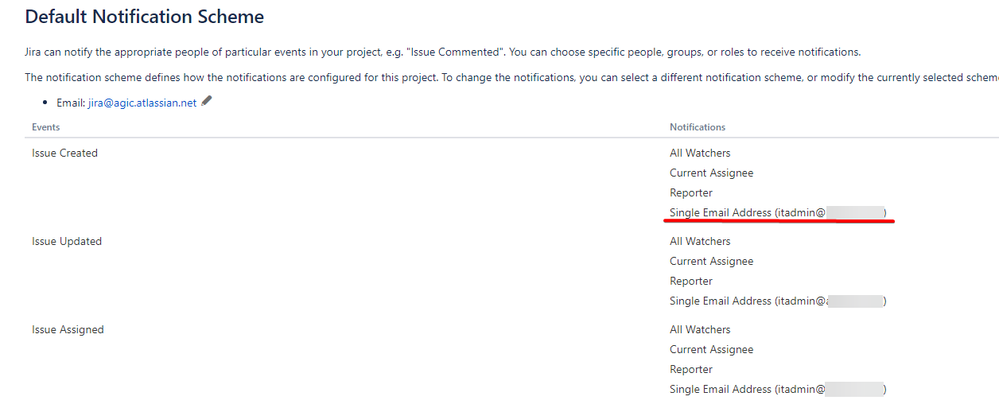The height and width of the screenshot is (404, 999).
Task: Select the Issue Assigned event label
Action: [68, 329]
